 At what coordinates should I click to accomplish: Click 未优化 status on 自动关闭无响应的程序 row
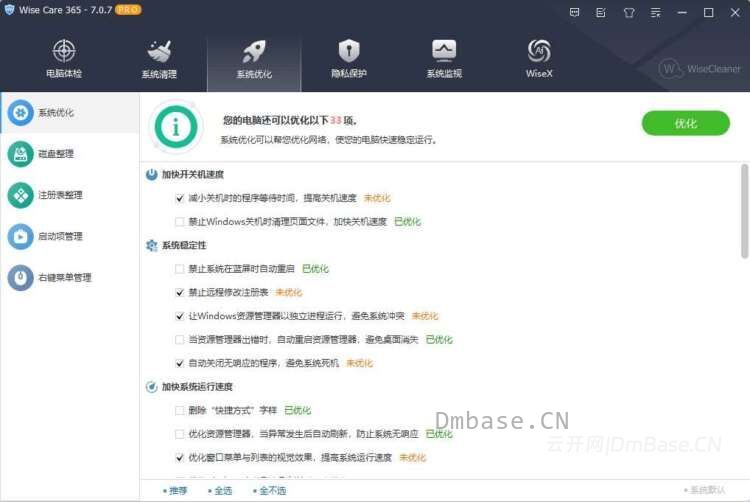pos(360,363)
